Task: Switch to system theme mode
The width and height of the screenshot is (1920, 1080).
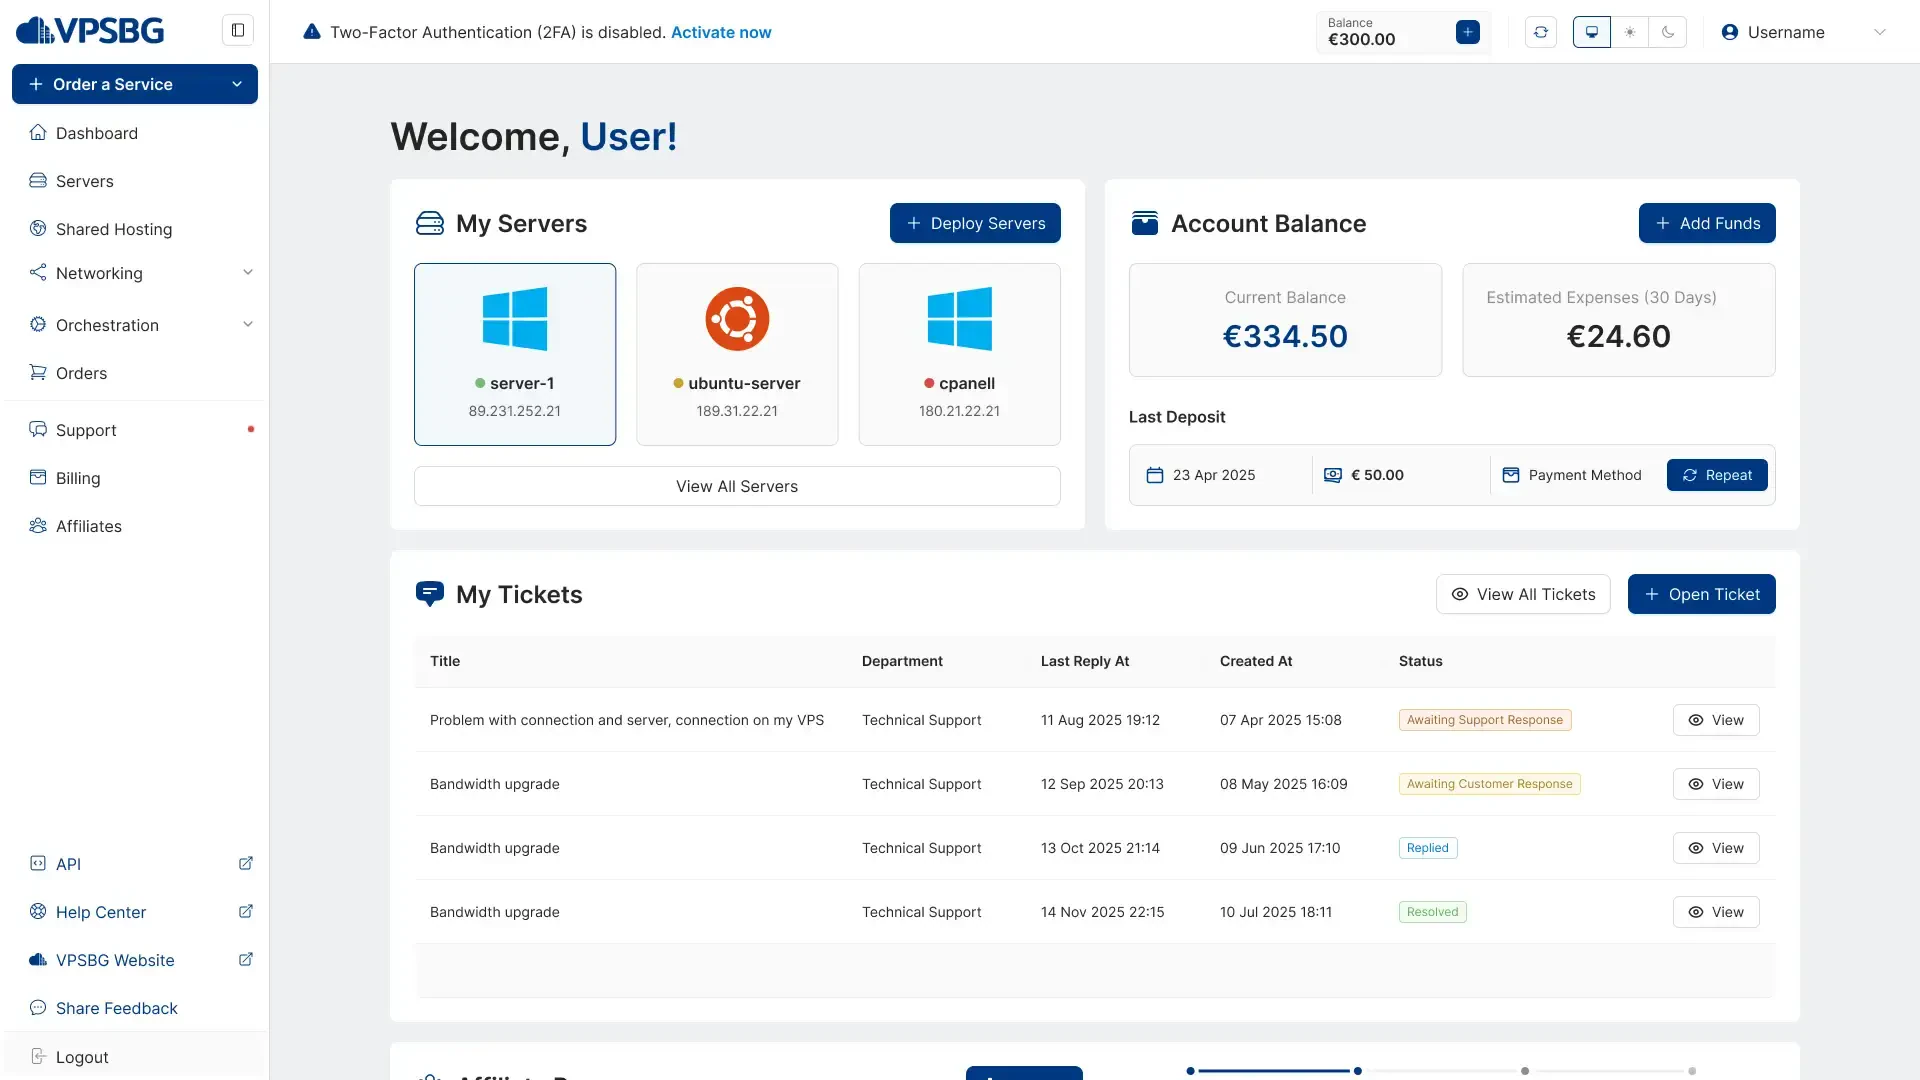Action: click(1592, 32)
